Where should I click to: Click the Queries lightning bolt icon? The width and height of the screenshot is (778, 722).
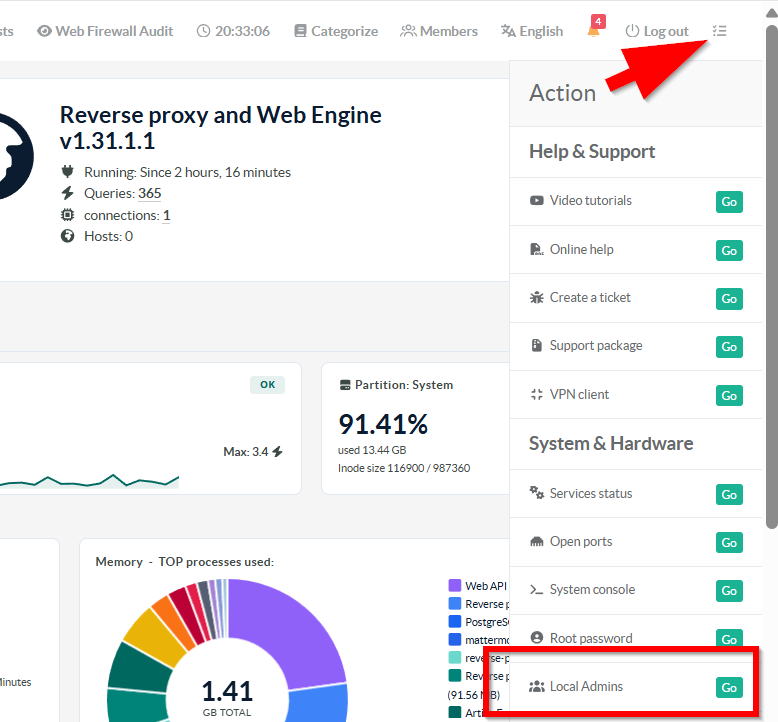click(x=67, y=193)
